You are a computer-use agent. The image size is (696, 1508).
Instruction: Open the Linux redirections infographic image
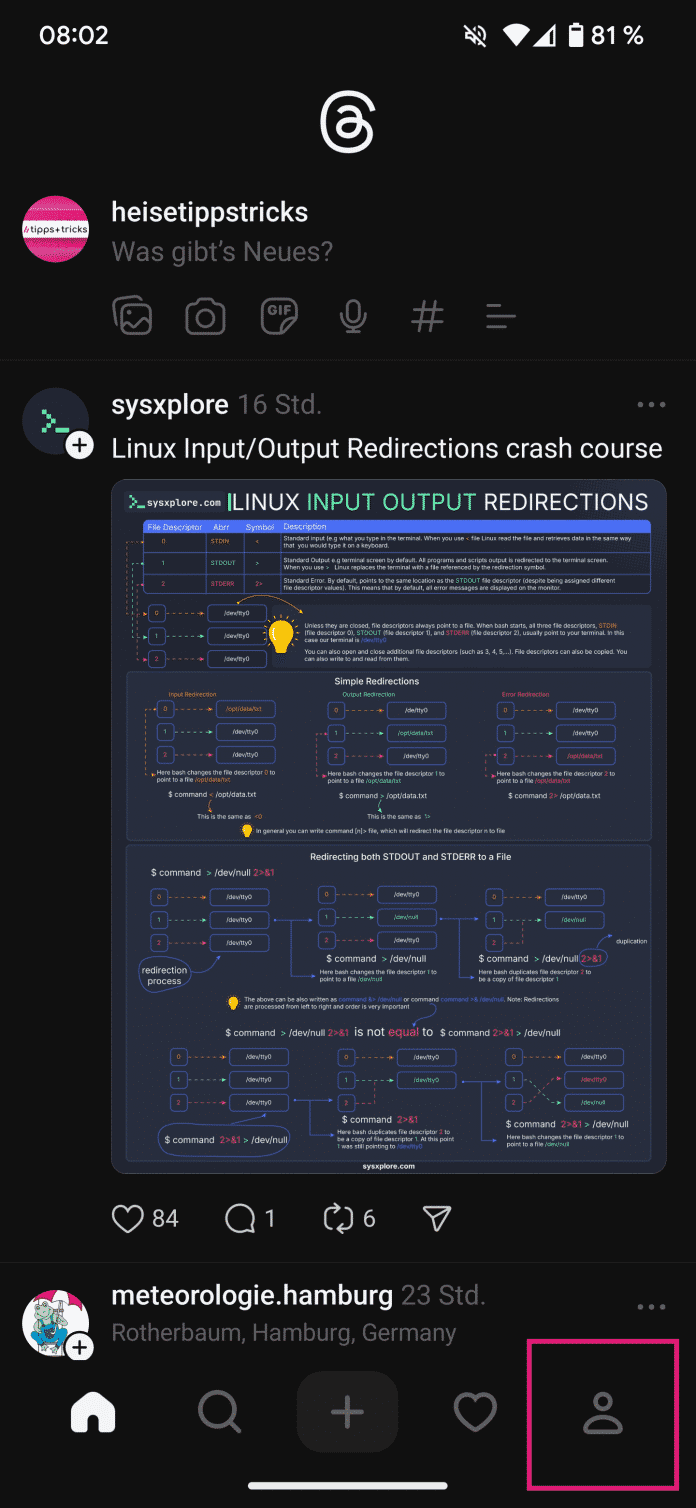(x=389, y=825)
